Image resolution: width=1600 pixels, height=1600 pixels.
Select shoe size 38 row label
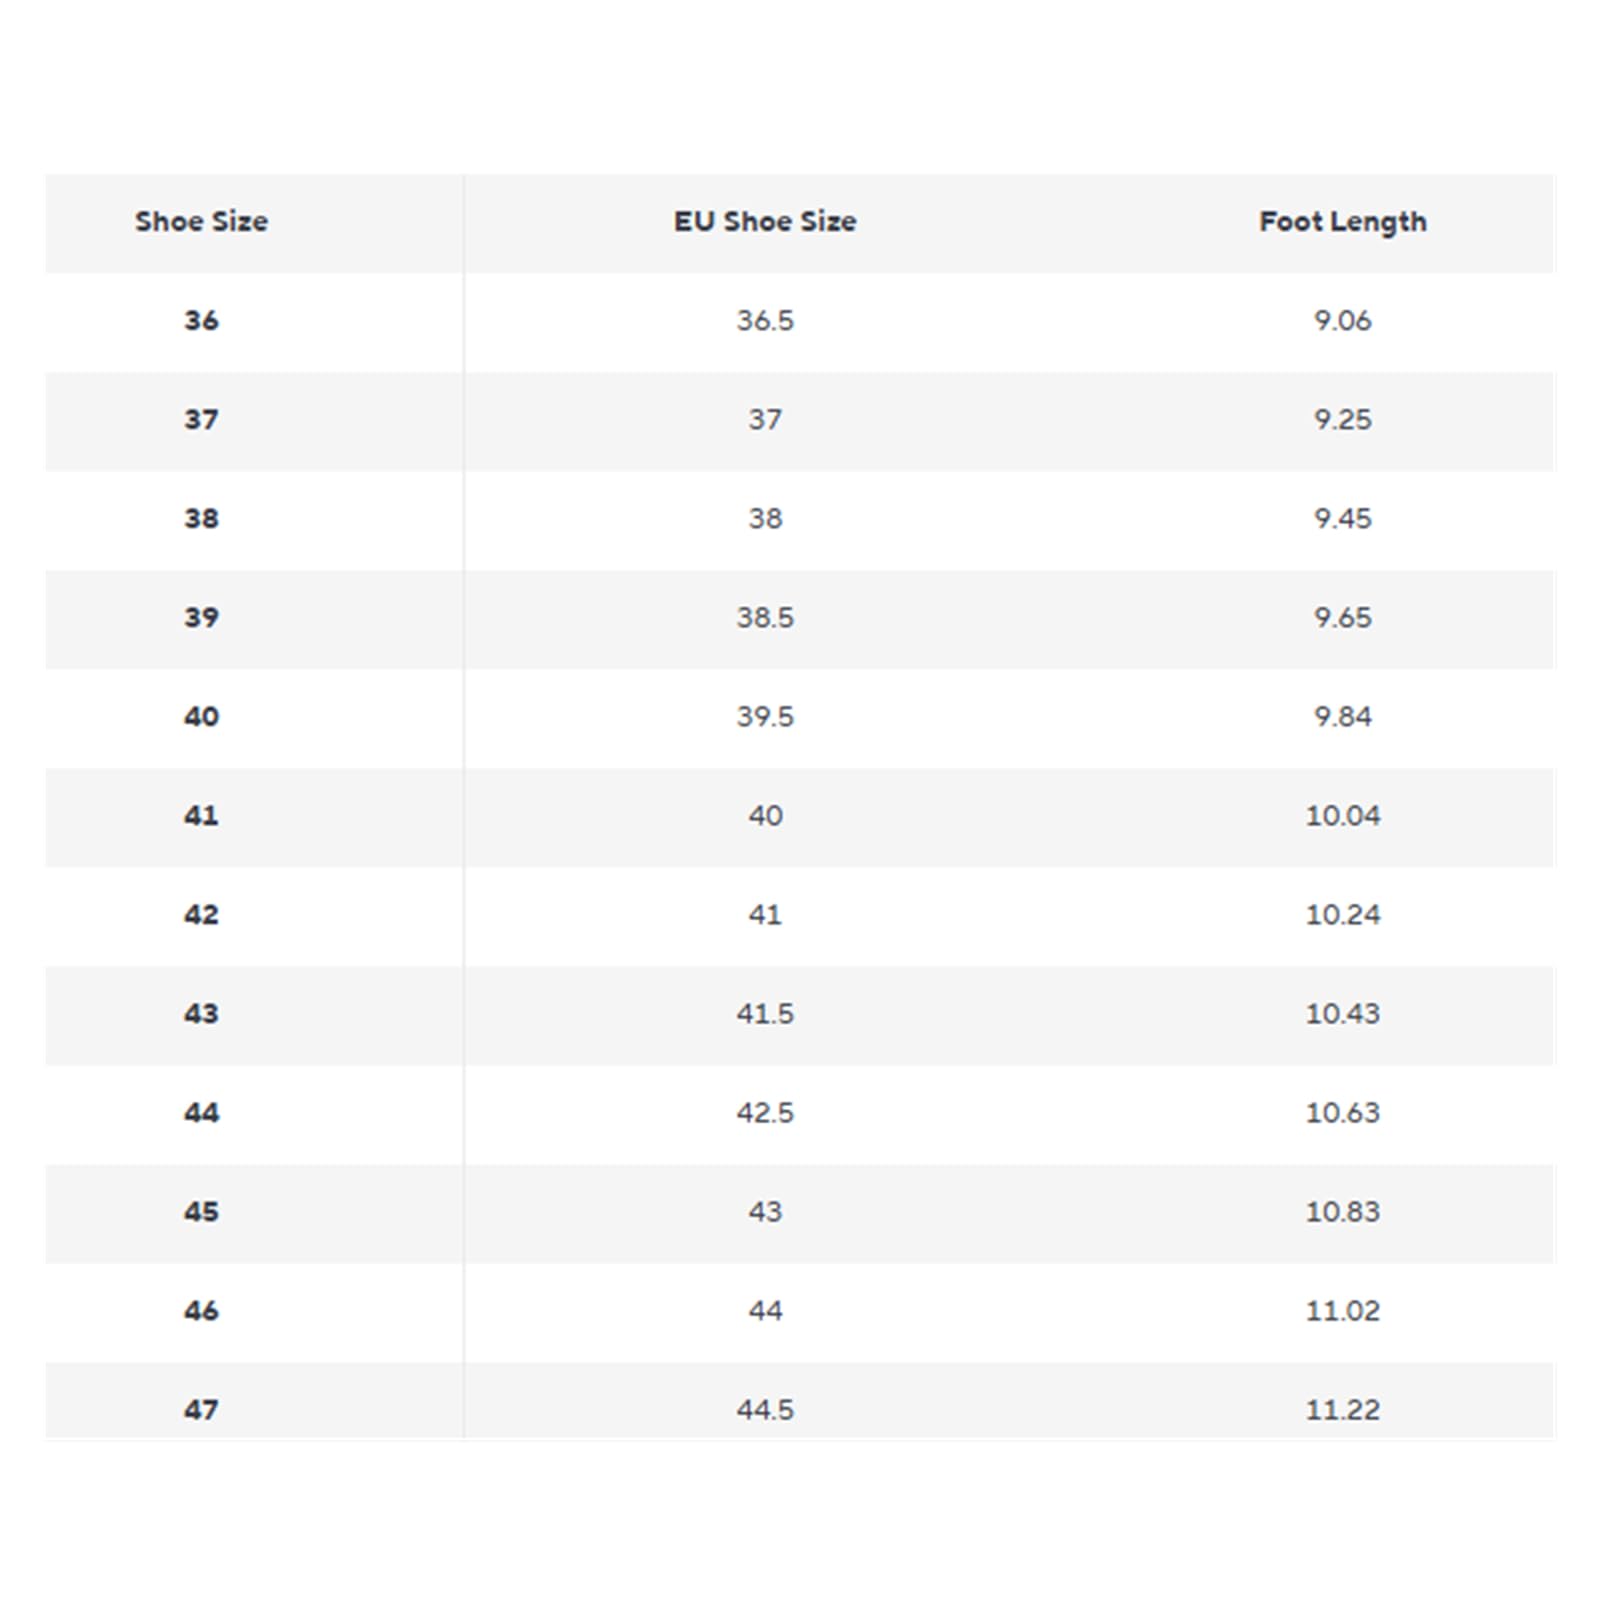tap(201, 518)
